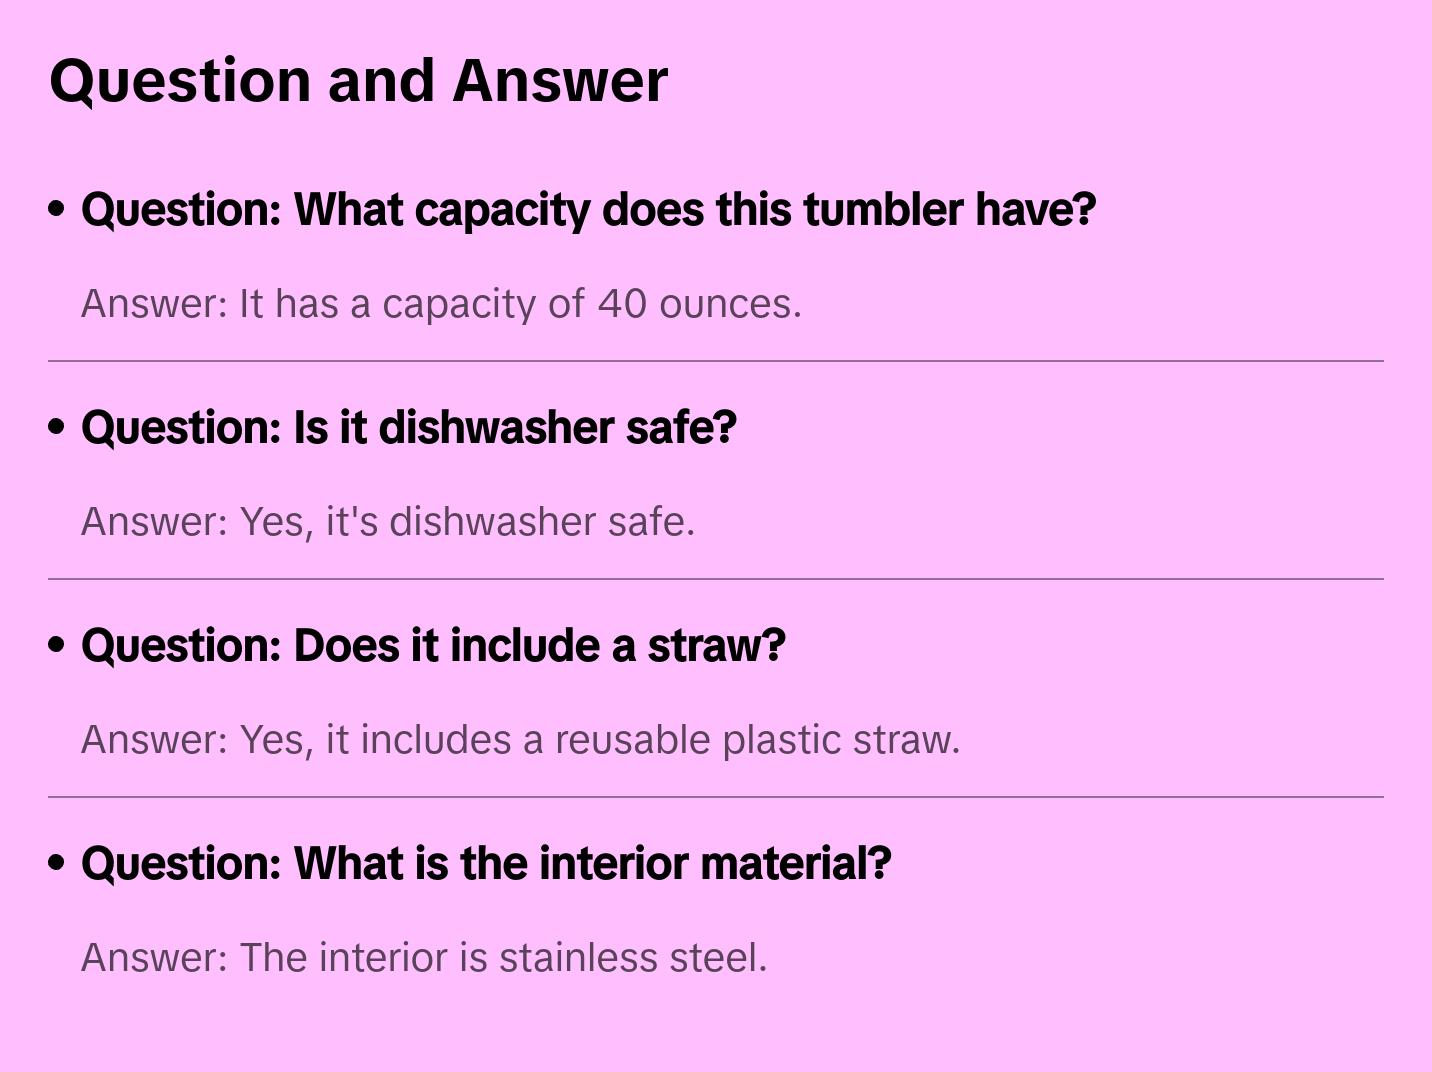This screenshot has width=1432, height=1072.
Task: Expand the 'Does it include a straw?' question
Action: (x=433, y=646)
